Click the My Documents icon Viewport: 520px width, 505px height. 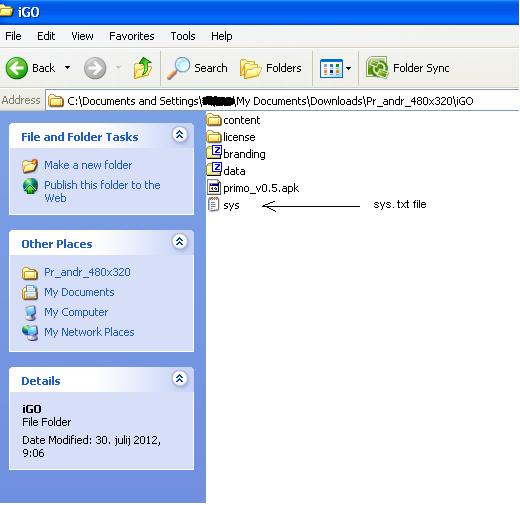[x=30, y=293]
